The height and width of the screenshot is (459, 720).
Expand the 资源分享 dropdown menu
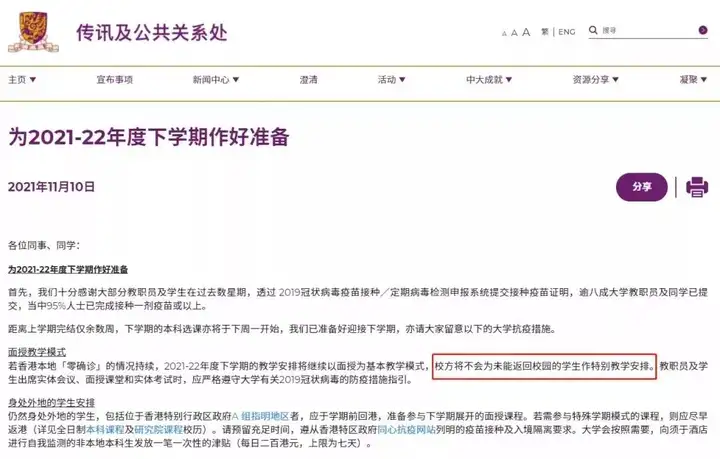596,79
